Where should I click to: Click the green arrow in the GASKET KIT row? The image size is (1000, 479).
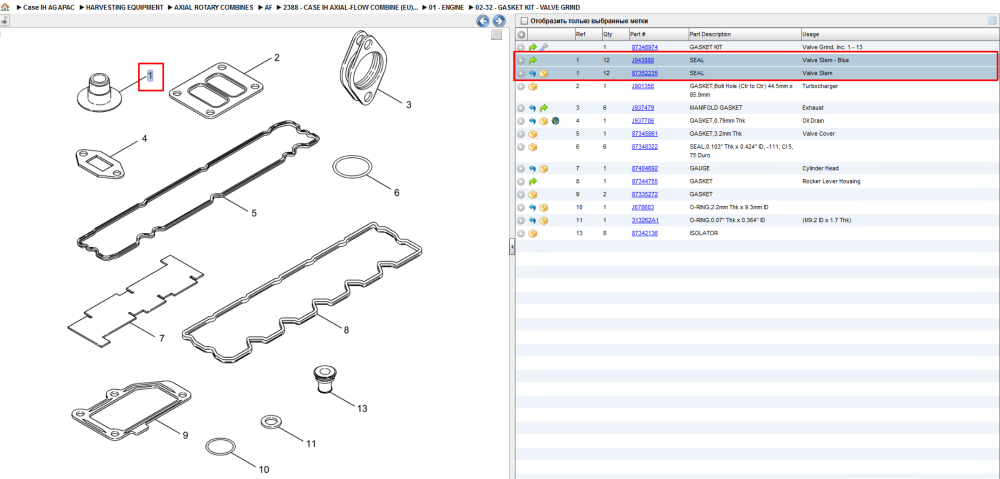(533, 47)
